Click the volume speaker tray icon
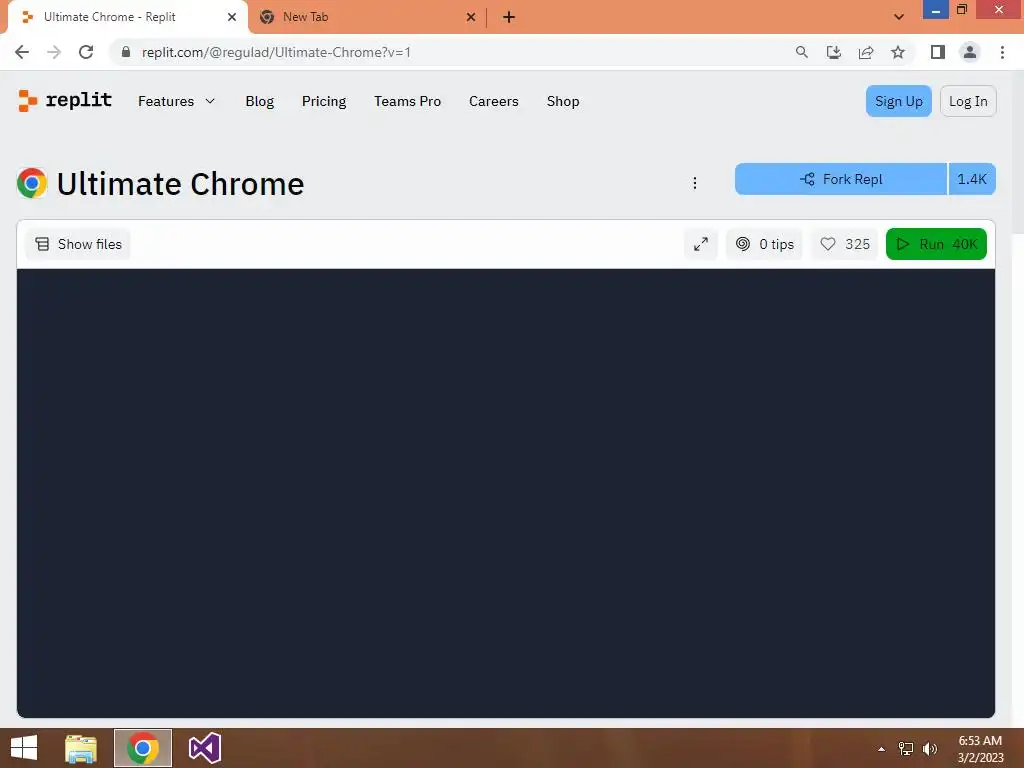Screen dimensions: 1024x768 point(930,749)
